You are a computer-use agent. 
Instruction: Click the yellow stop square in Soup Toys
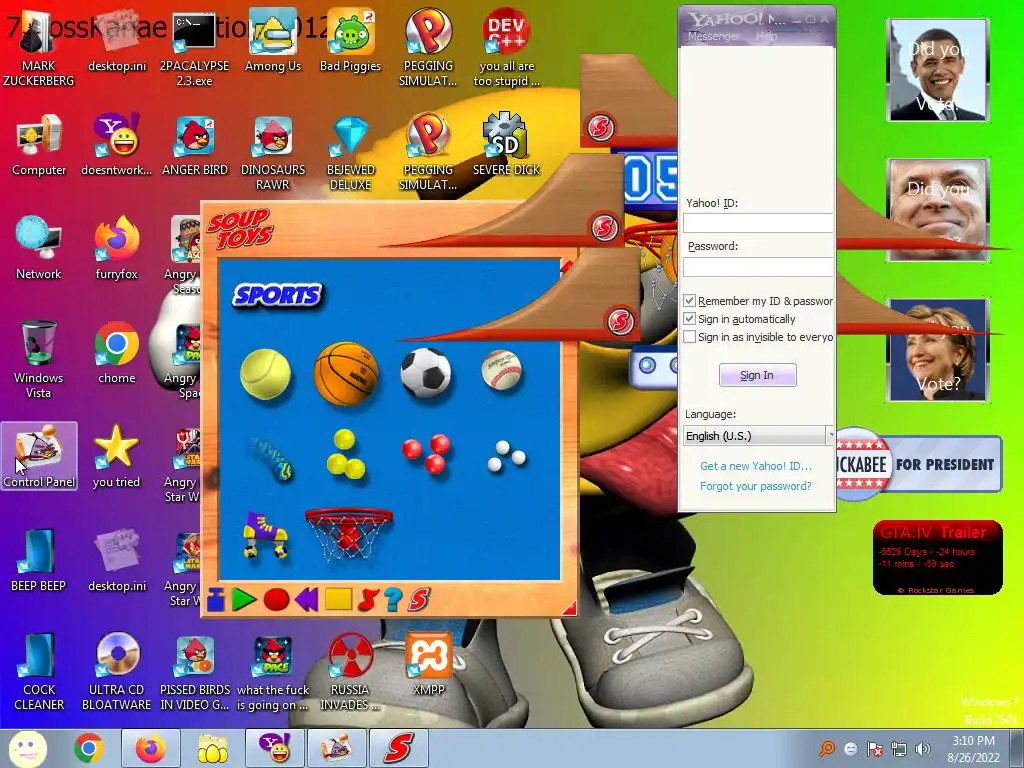[338, 599]
